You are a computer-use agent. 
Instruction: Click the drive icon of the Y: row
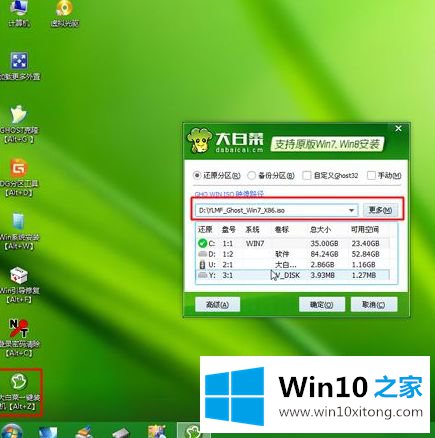click(x=202, y=275)
